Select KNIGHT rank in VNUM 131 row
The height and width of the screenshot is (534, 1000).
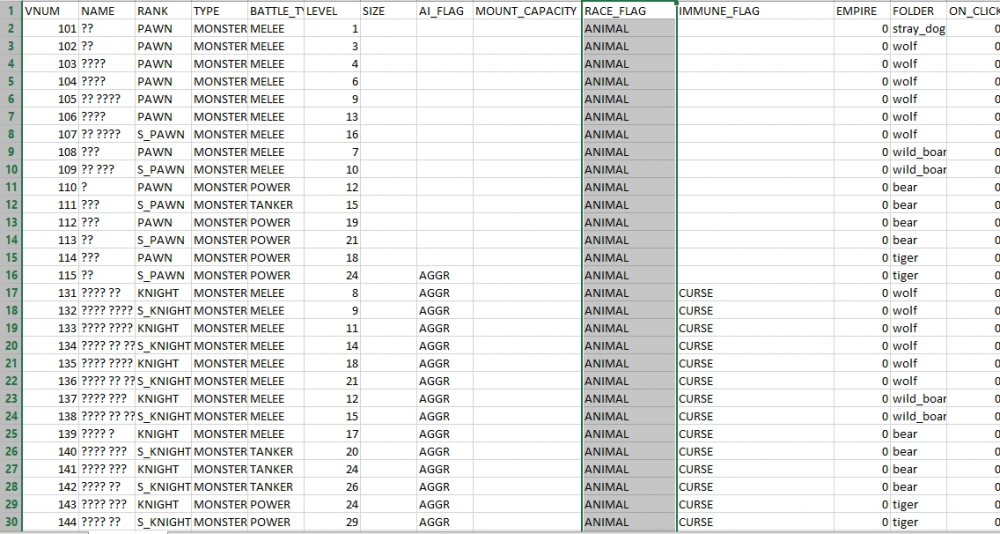click(x=163, y=293)
